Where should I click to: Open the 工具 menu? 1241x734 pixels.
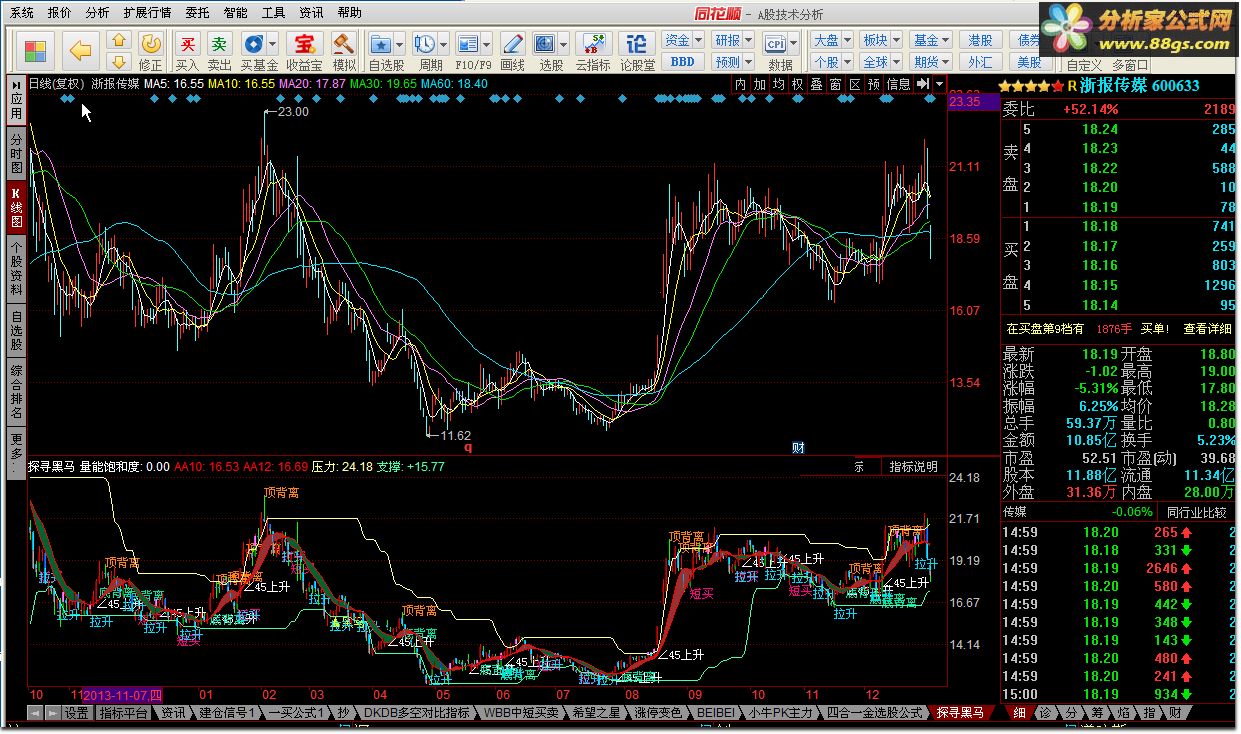273,13
